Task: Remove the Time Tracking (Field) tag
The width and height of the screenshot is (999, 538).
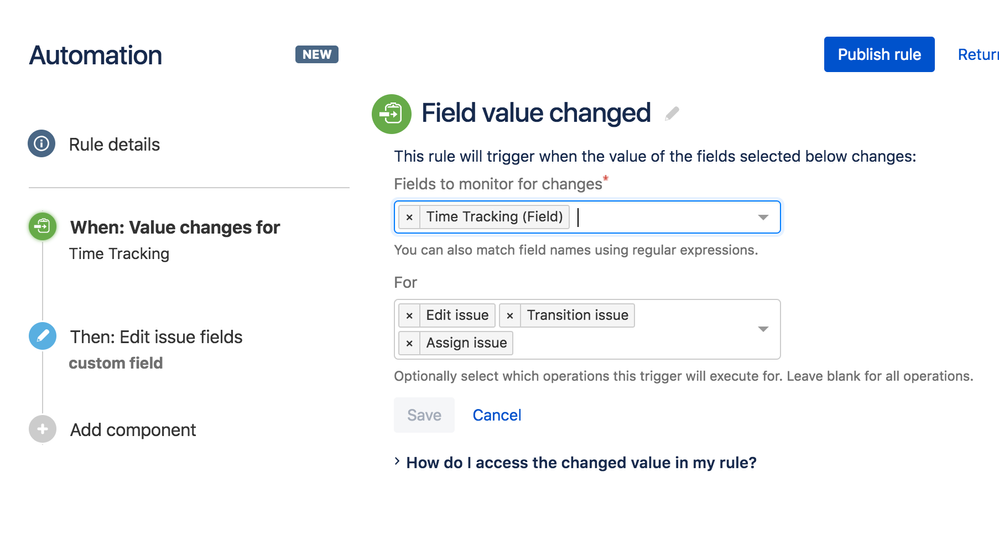Action: 409,217
